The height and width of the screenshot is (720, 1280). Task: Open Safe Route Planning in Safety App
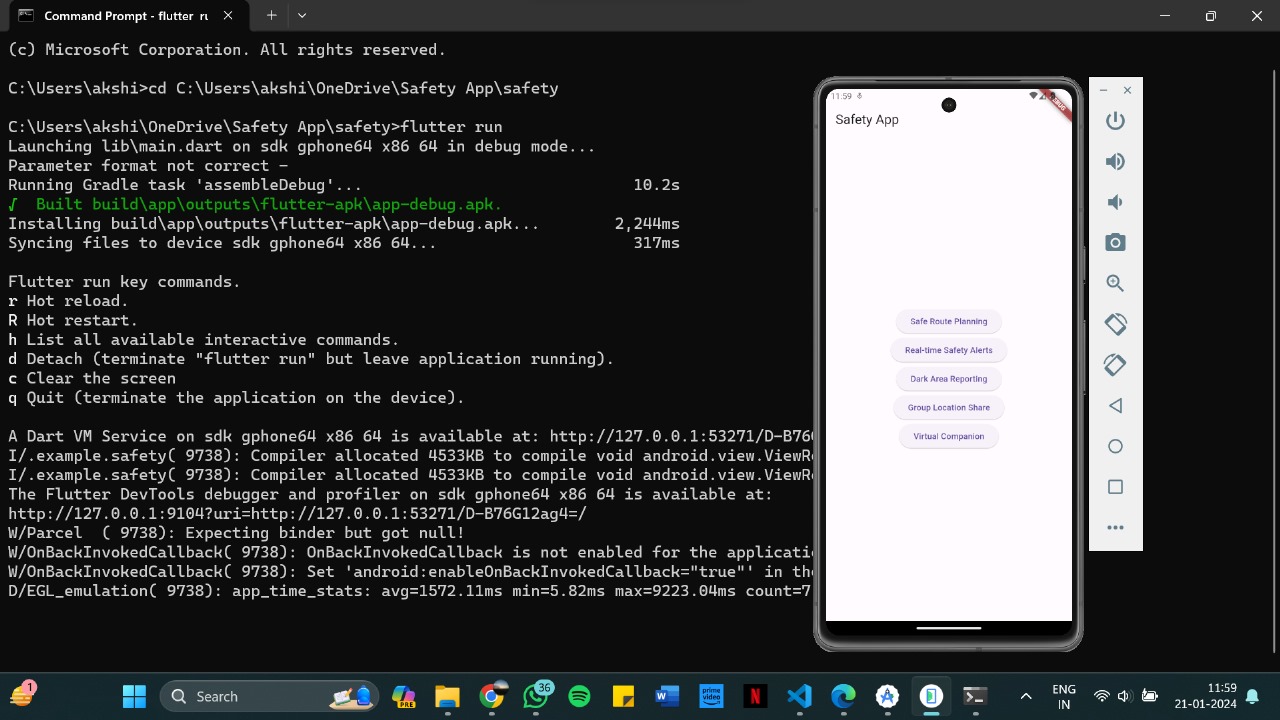[948, 321]
